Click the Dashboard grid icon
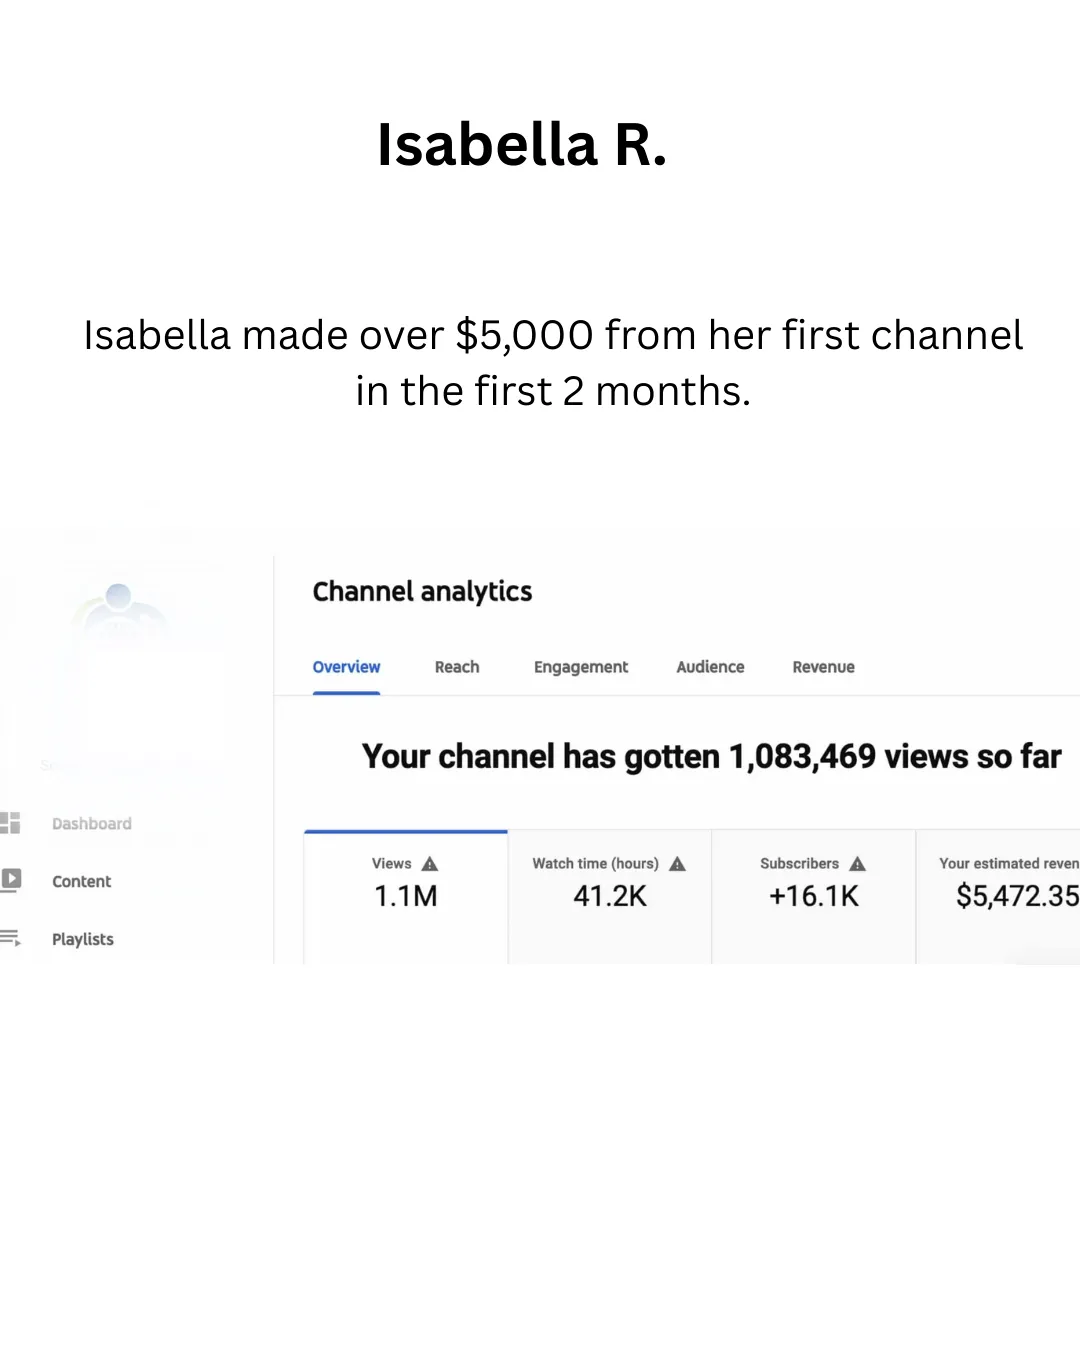This screenshot has height=1350, width=1080. pos(10,823)
